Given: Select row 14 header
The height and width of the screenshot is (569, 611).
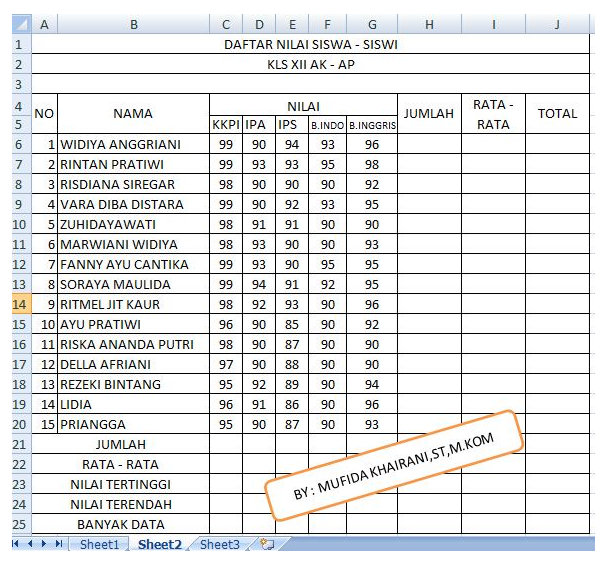Looking at the screenshot, I should click(21, 304).
